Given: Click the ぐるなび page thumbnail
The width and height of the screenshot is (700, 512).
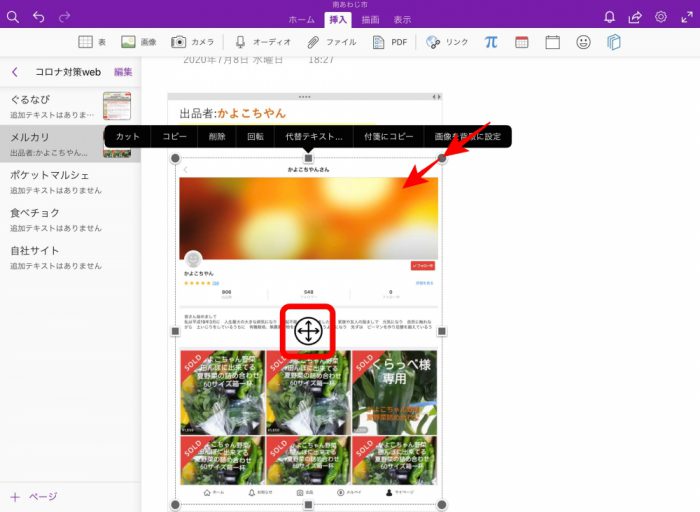Looking at the screenshot, I should [117, 106].
